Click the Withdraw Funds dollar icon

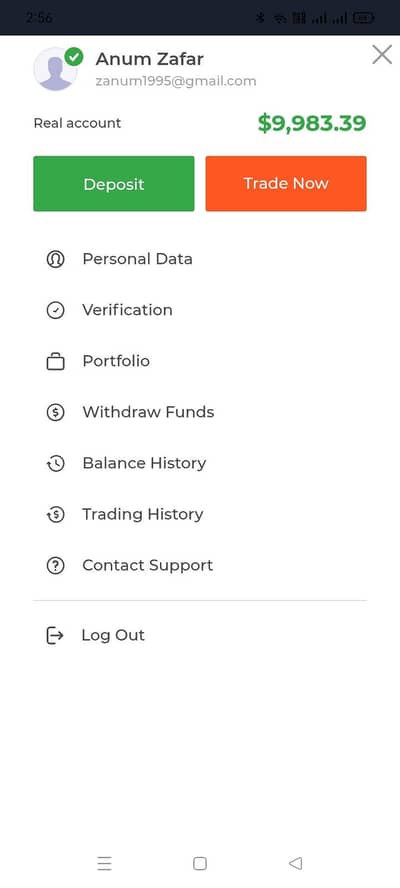click(56, 412)
